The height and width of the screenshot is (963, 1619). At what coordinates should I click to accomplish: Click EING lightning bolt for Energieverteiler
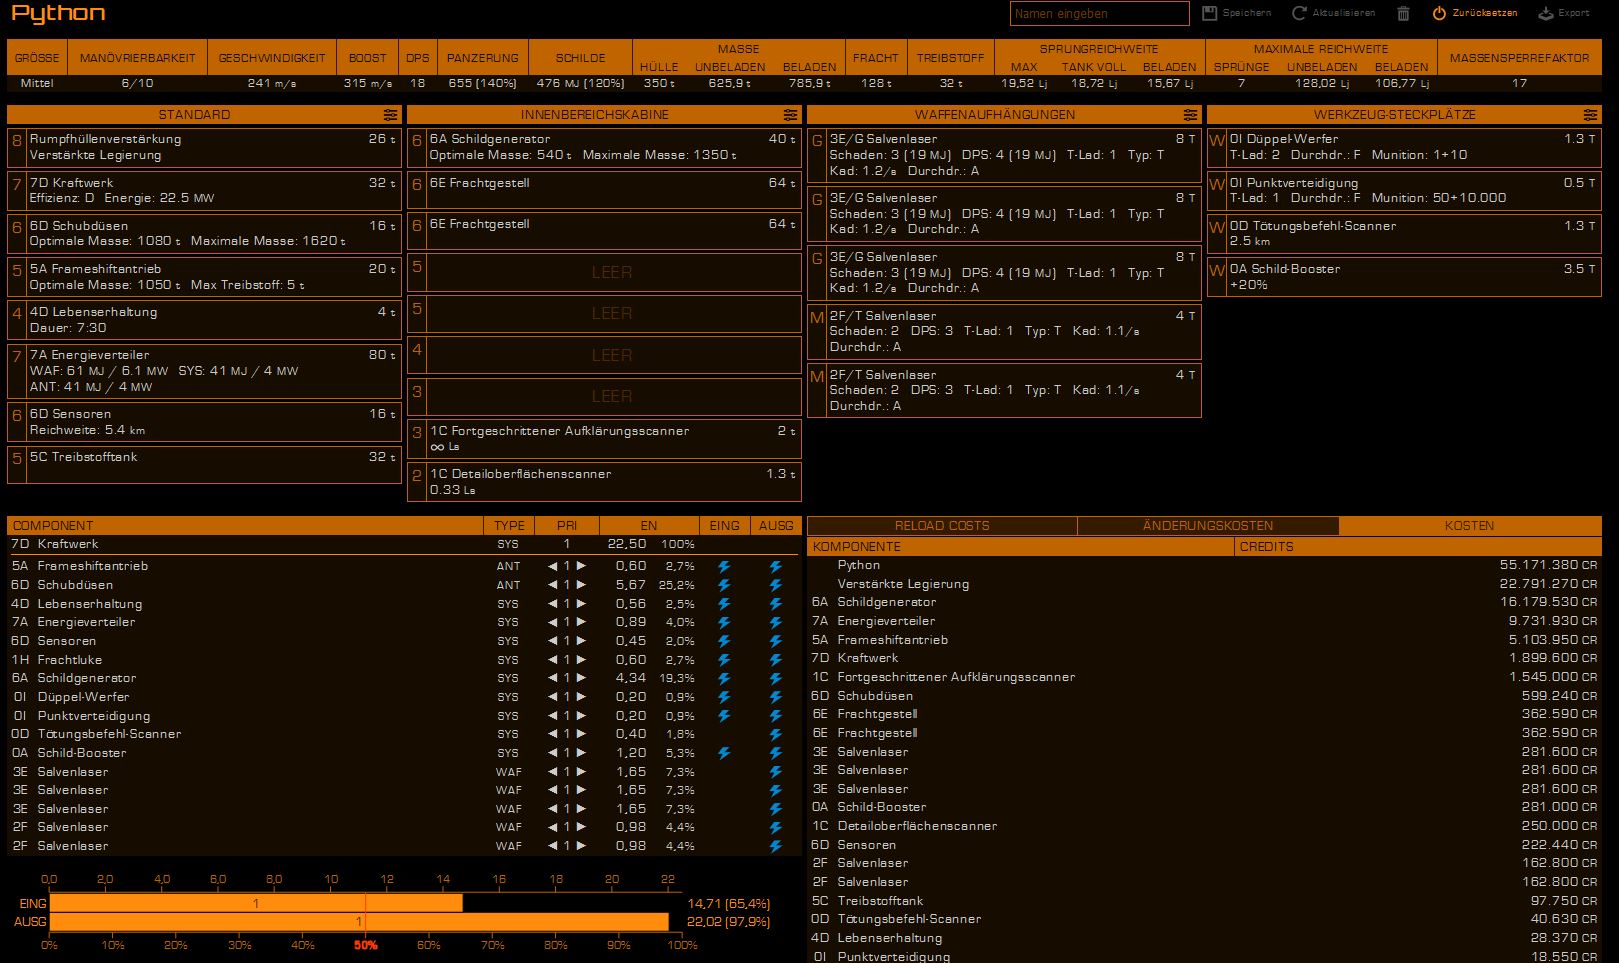click(x=724, y=622)
